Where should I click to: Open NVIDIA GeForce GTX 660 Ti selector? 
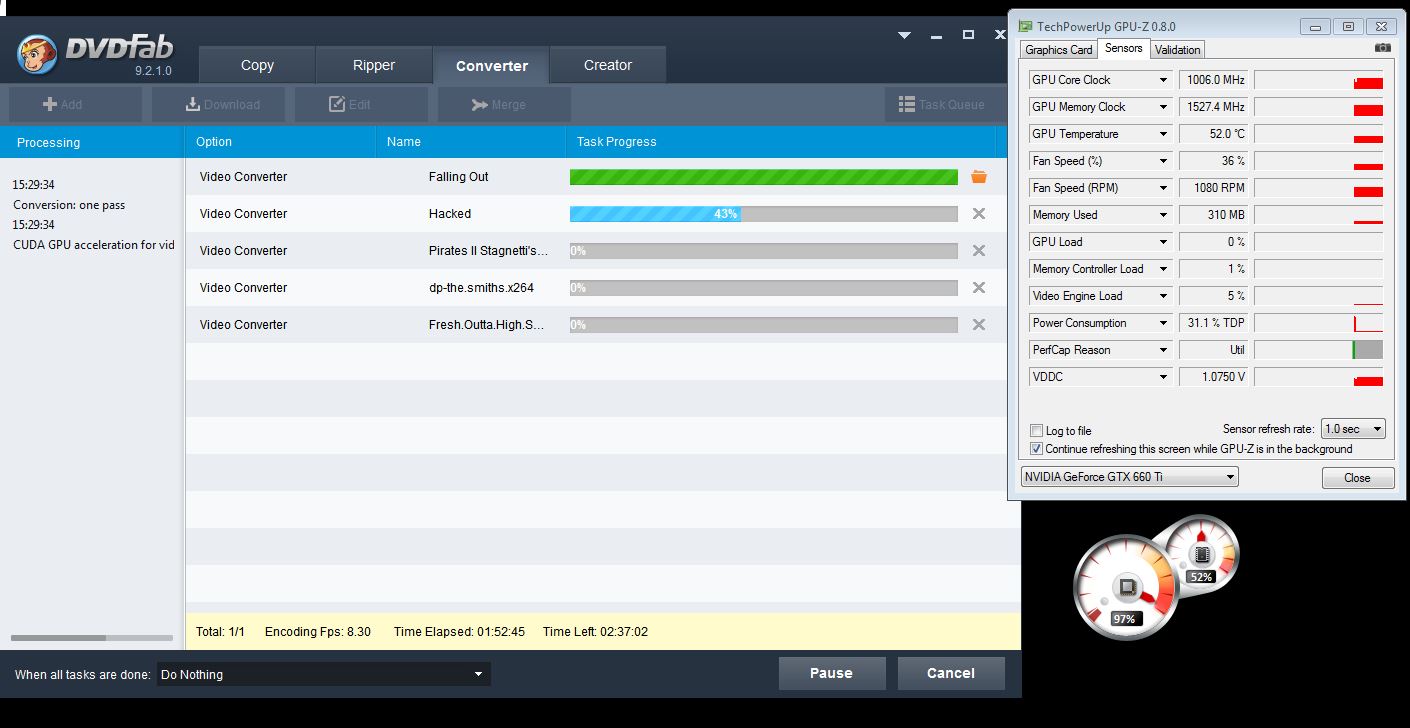[1129, 477]
